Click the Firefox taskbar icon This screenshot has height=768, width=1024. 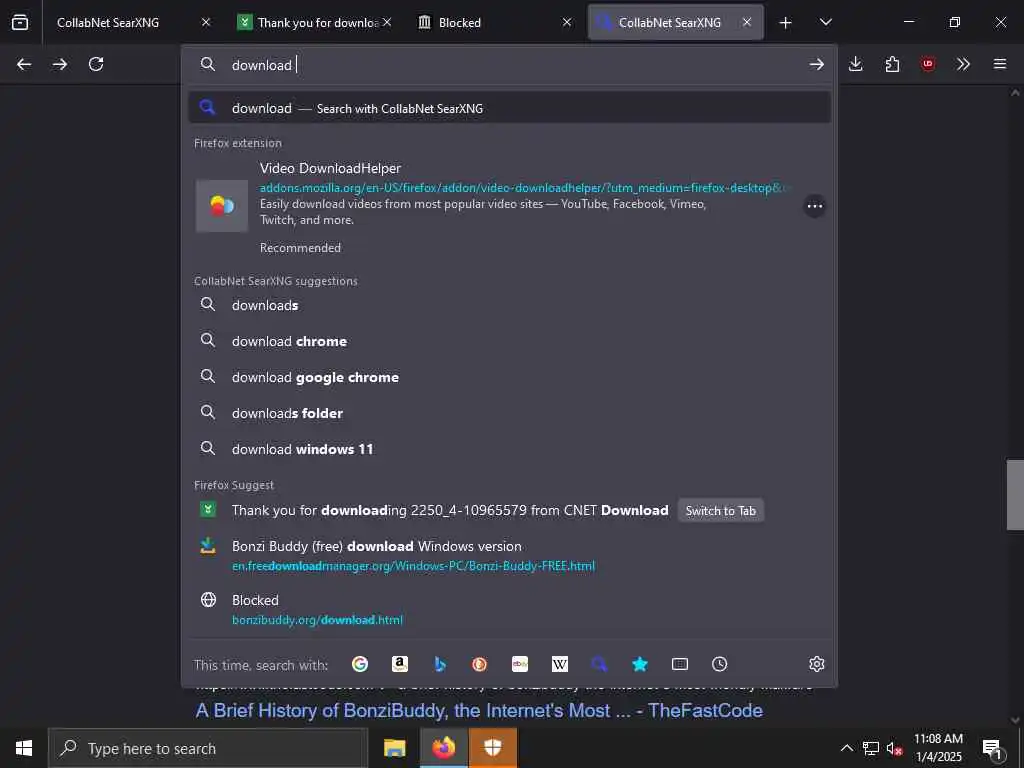click(x=443, y=748)
